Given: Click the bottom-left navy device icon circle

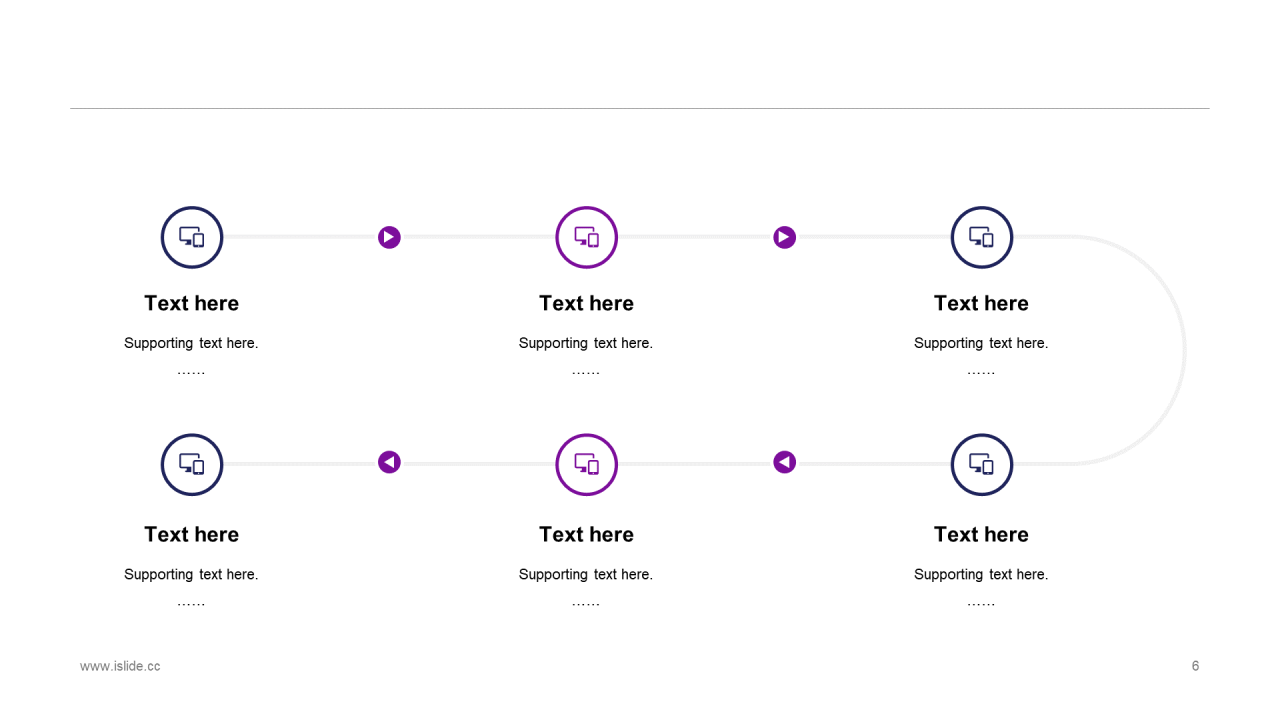Looking at the screenshot, I should point(192,464).
